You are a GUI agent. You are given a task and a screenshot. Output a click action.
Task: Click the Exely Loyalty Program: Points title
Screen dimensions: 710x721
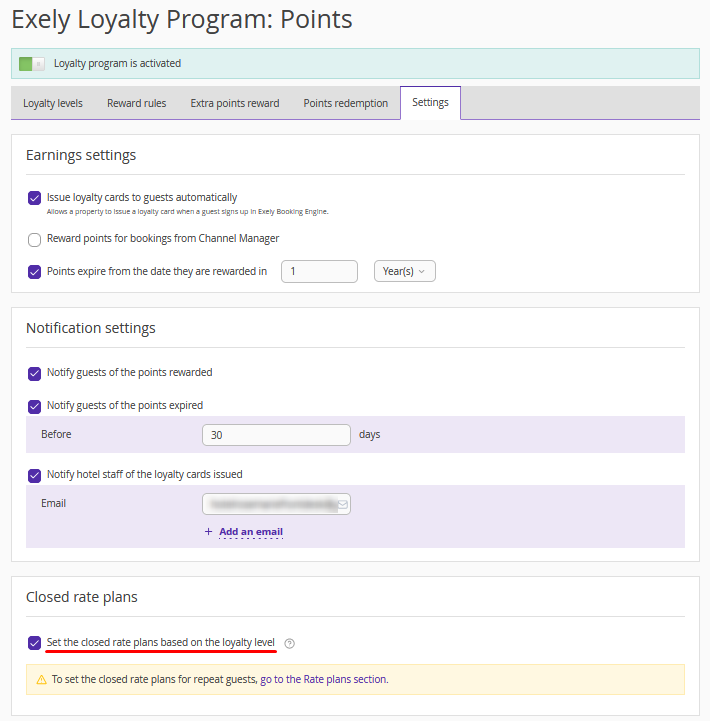(182, 20)
